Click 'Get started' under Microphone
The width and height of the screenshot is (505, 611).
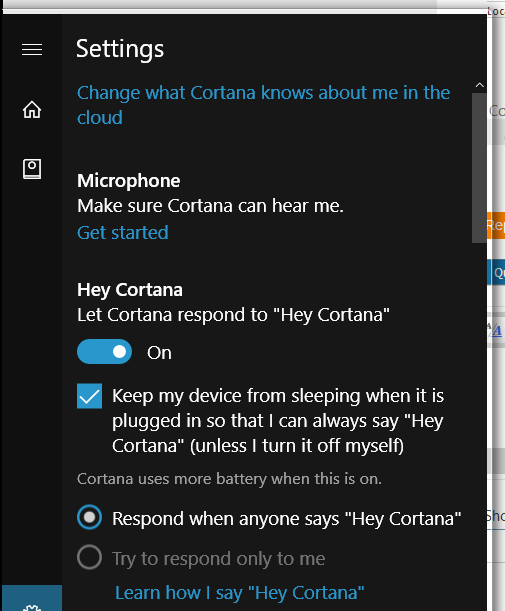click(x=123, y=233)
